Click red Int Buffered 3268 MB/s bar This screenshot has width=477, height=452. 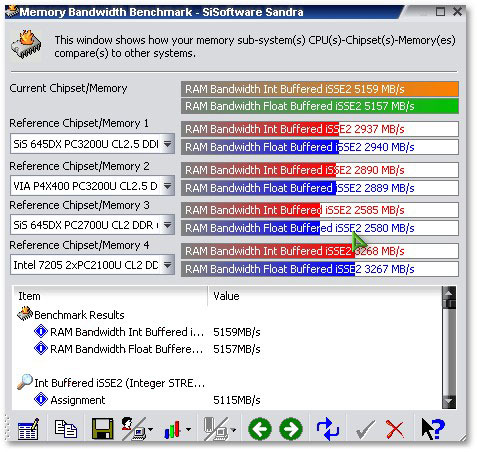pos(320,251)
